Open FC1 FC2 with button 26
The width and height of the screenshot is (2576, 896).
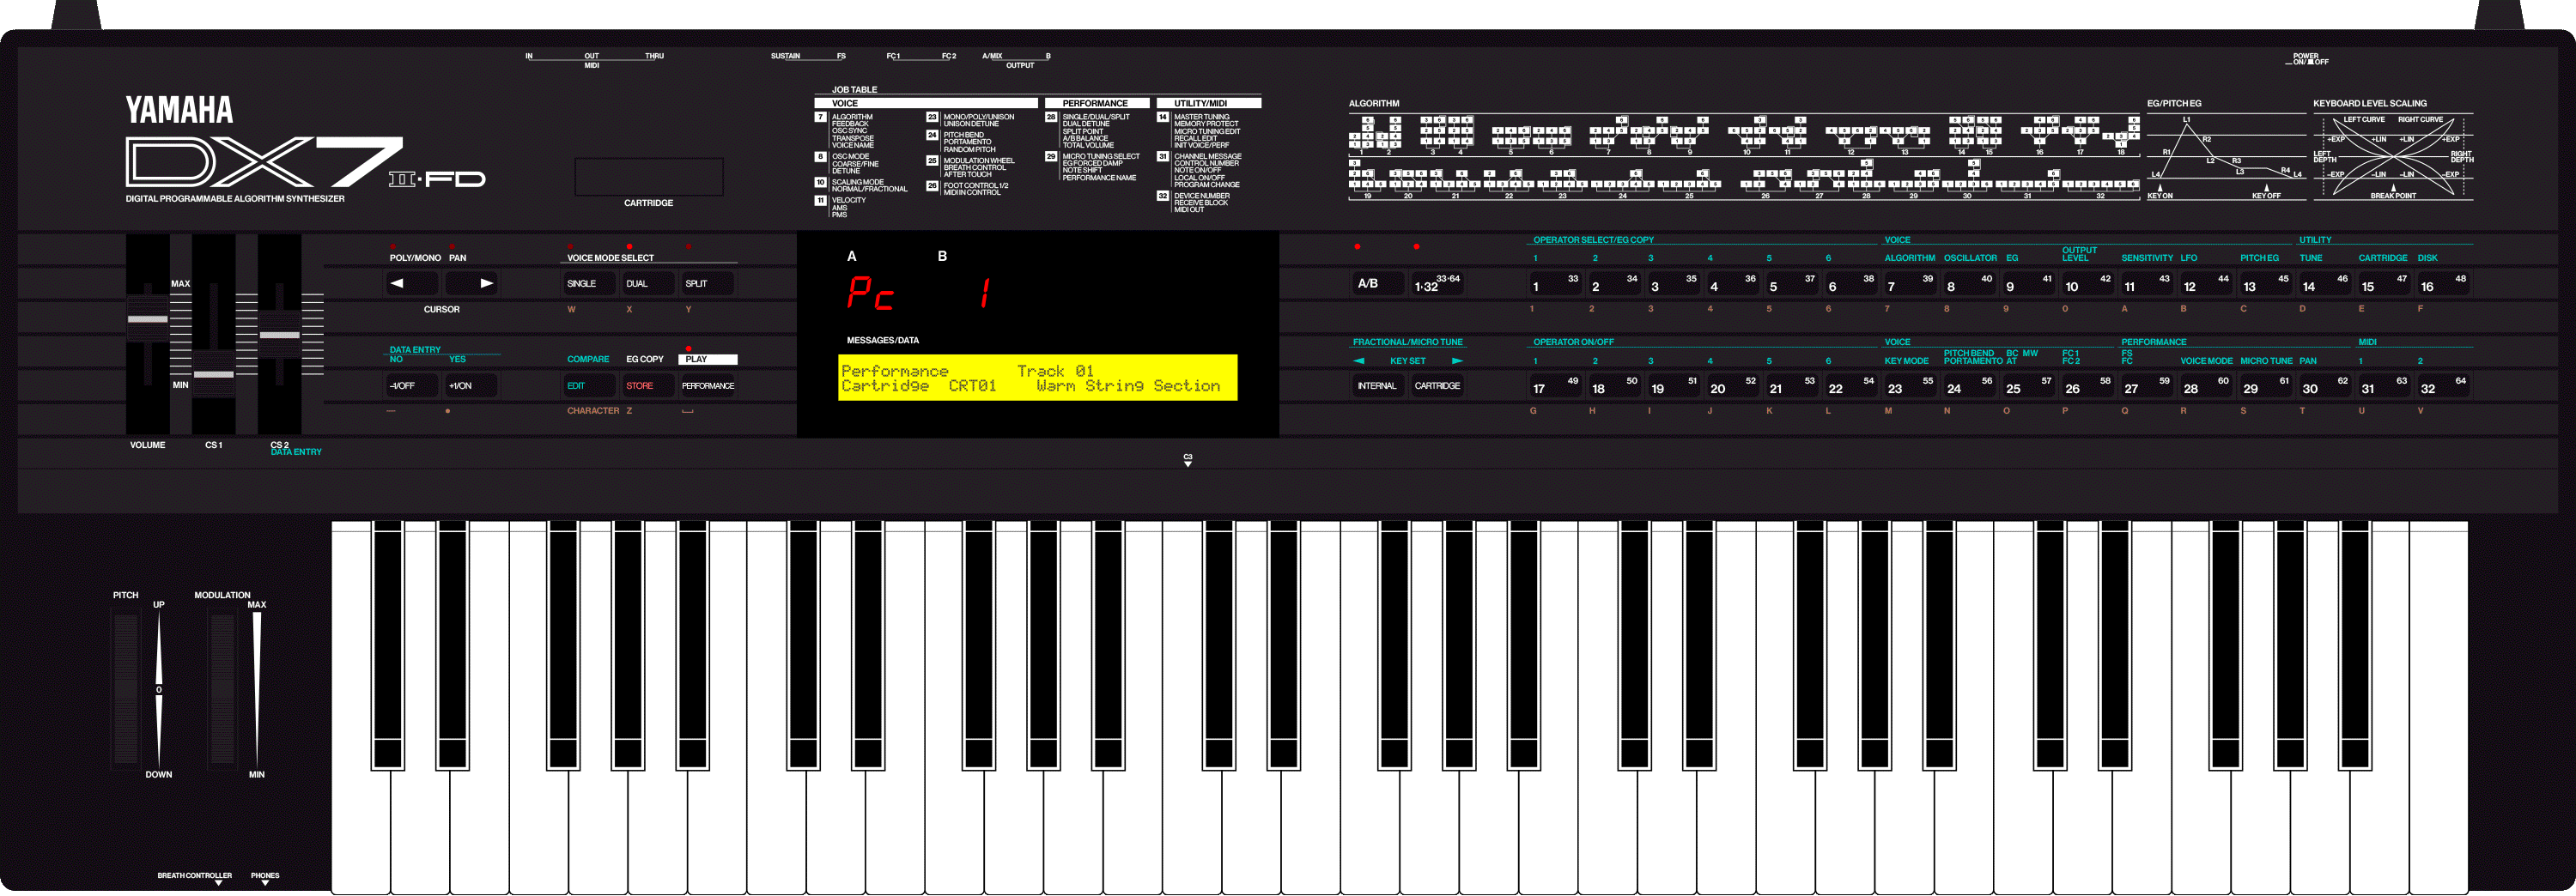click(x=2088, y=387)
